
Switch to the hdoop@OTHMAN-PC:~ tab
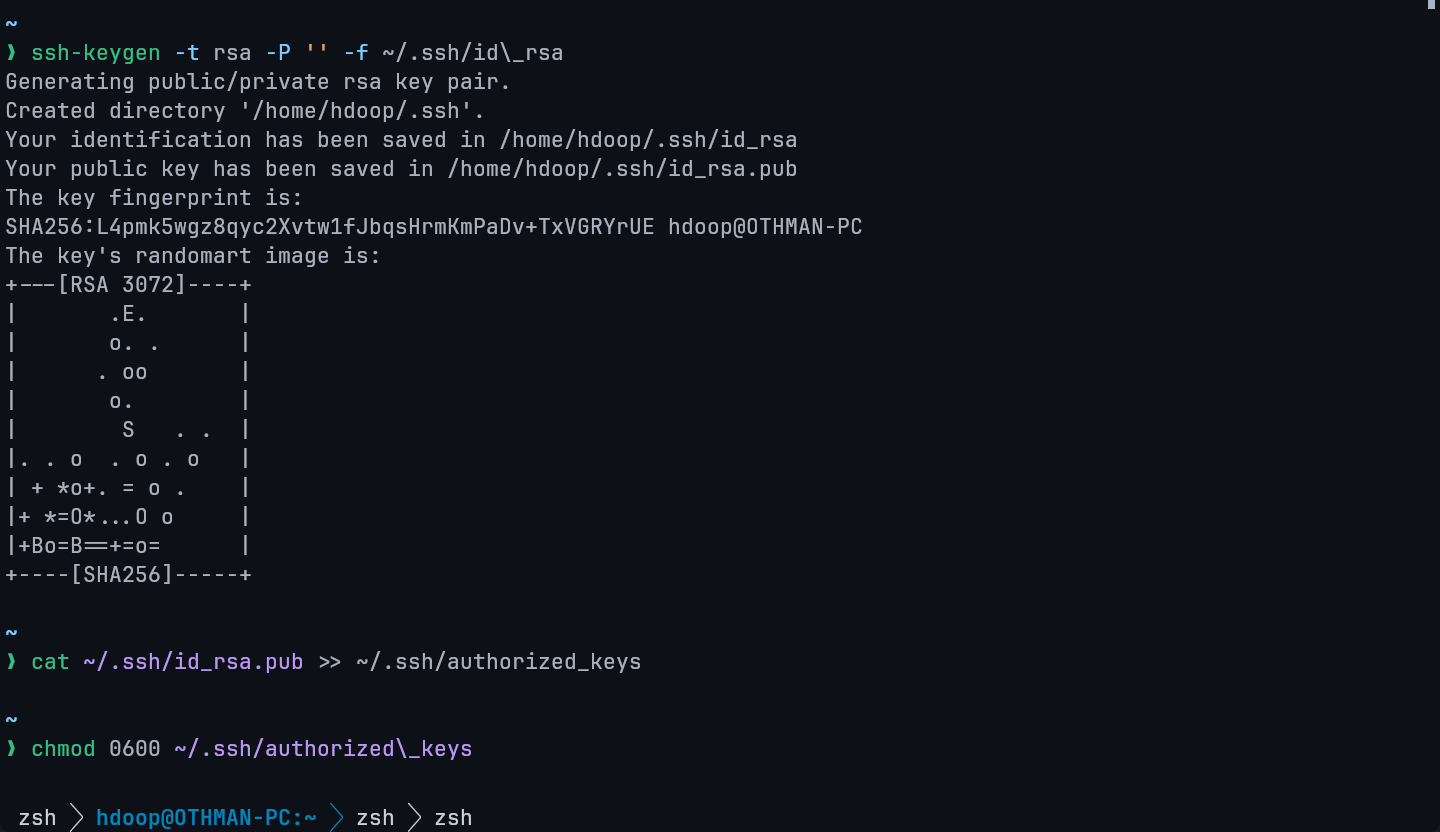[206, 817]
